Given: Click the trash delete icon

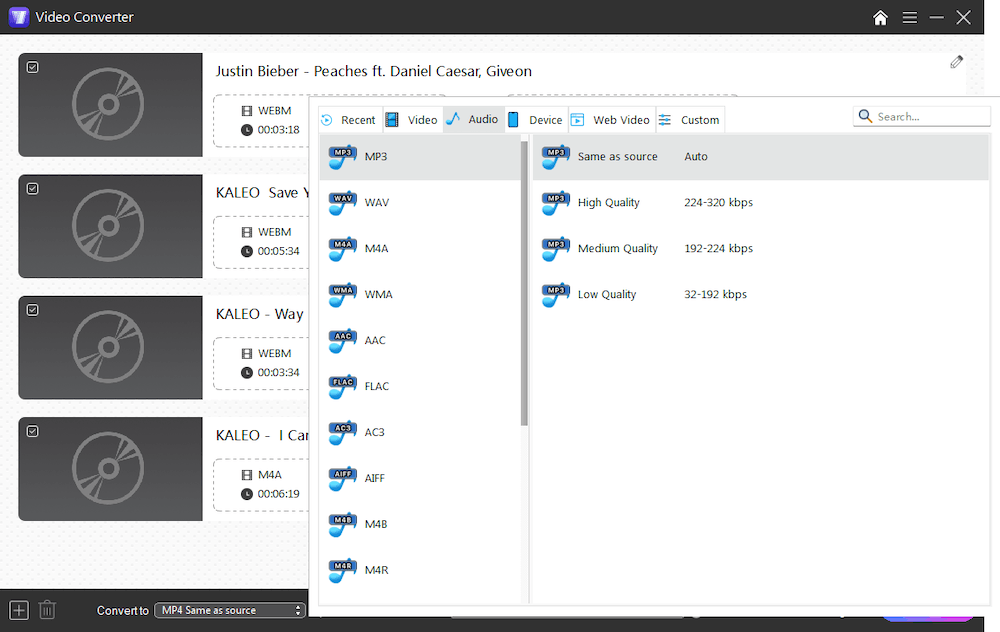Looking at the screenshot, I should (x=47, y=610).
